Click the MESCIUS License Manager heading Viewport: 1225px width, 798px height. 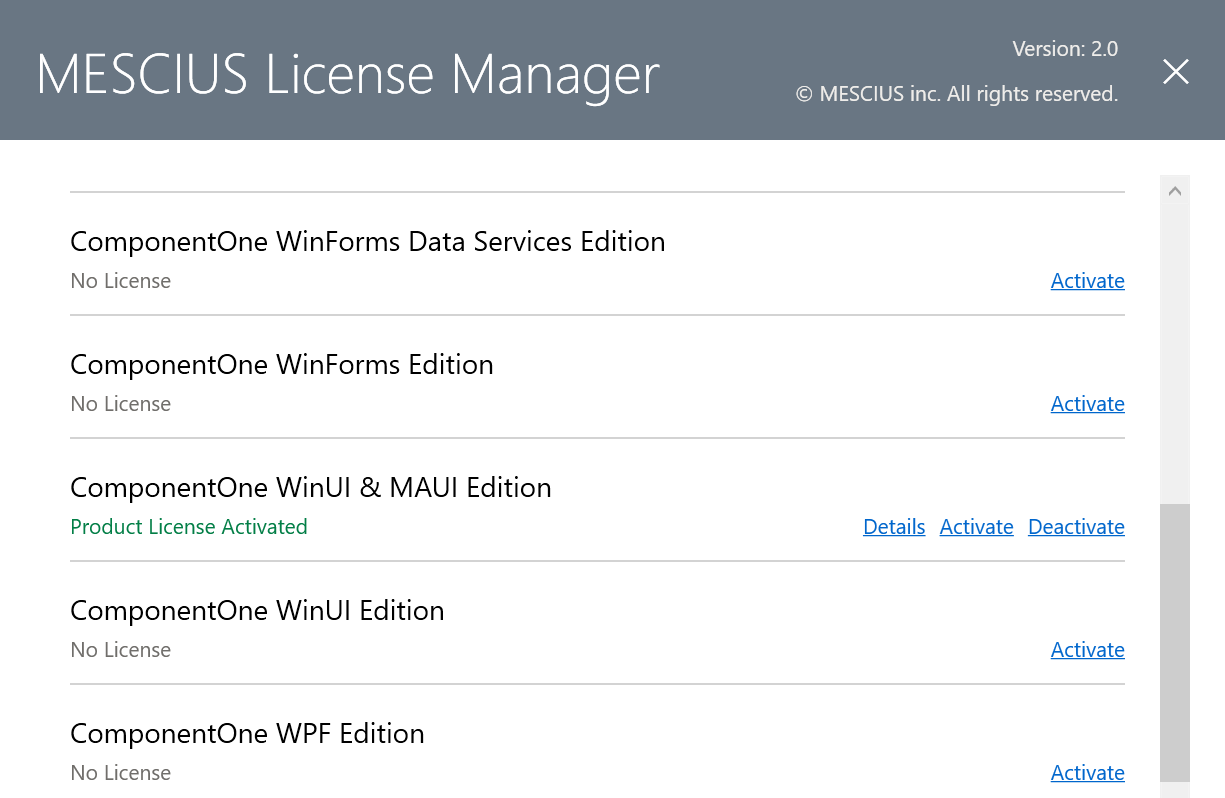tap(348, 74)
